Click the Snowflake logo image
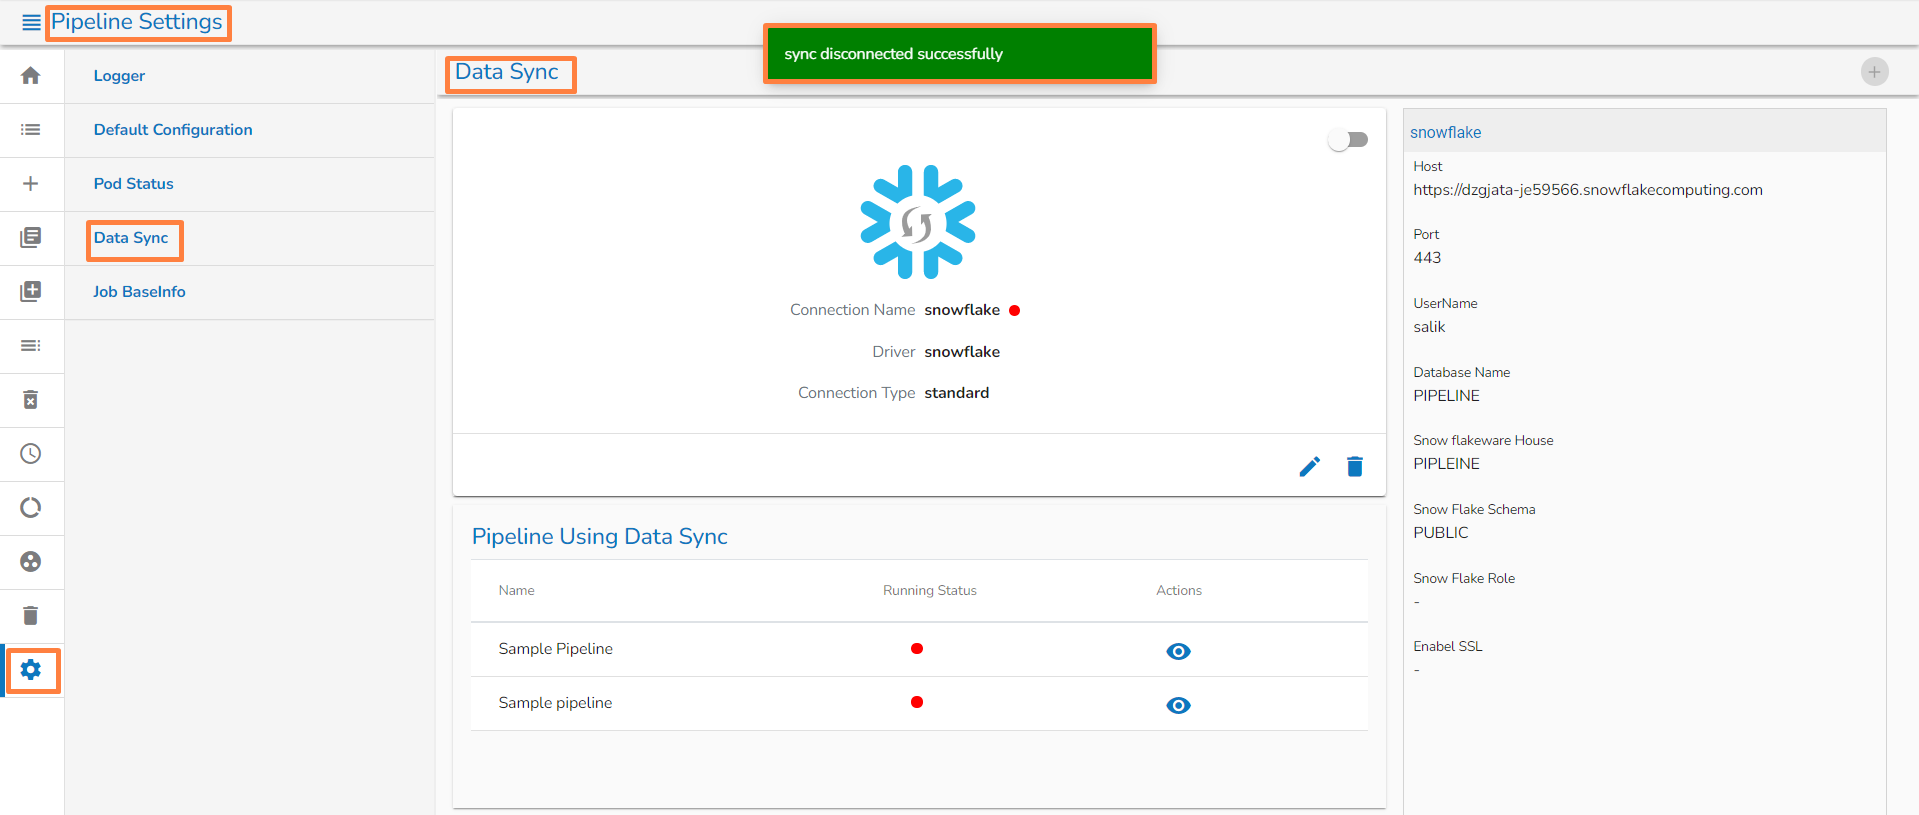The width and height of the screenshot is (1919, 815). click(918, 222)
